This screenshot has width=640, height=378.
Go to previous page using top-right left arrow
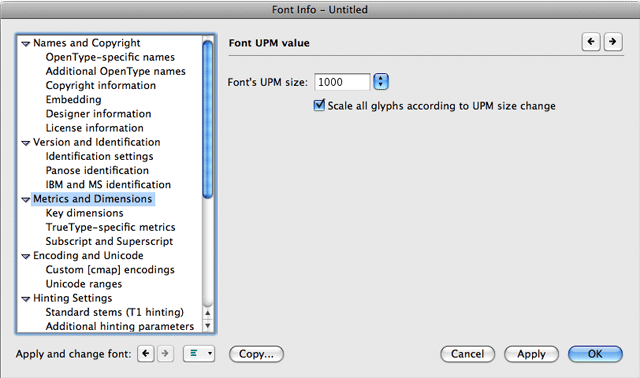(591, 42)
